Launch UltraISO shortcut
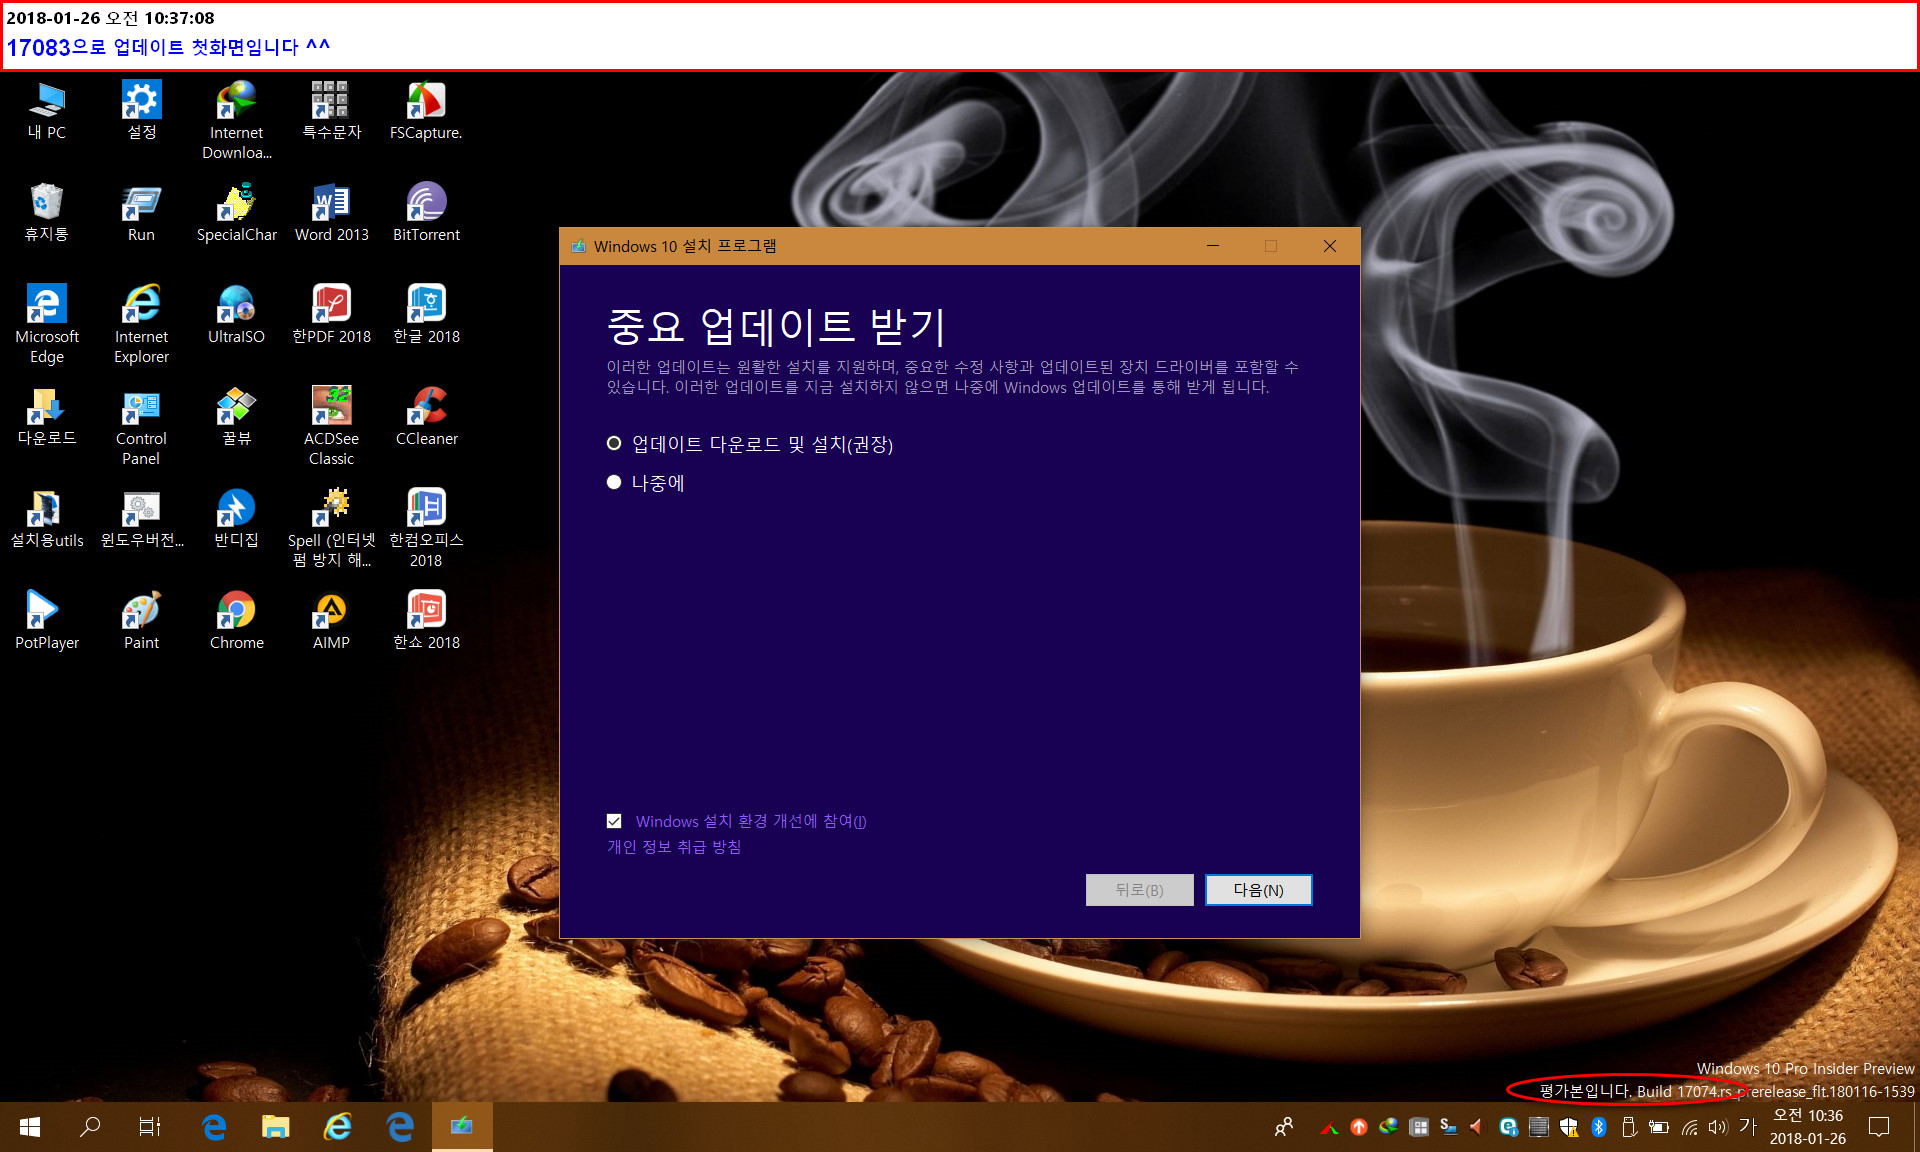Screen dimensions: 1920x1152 236,314
